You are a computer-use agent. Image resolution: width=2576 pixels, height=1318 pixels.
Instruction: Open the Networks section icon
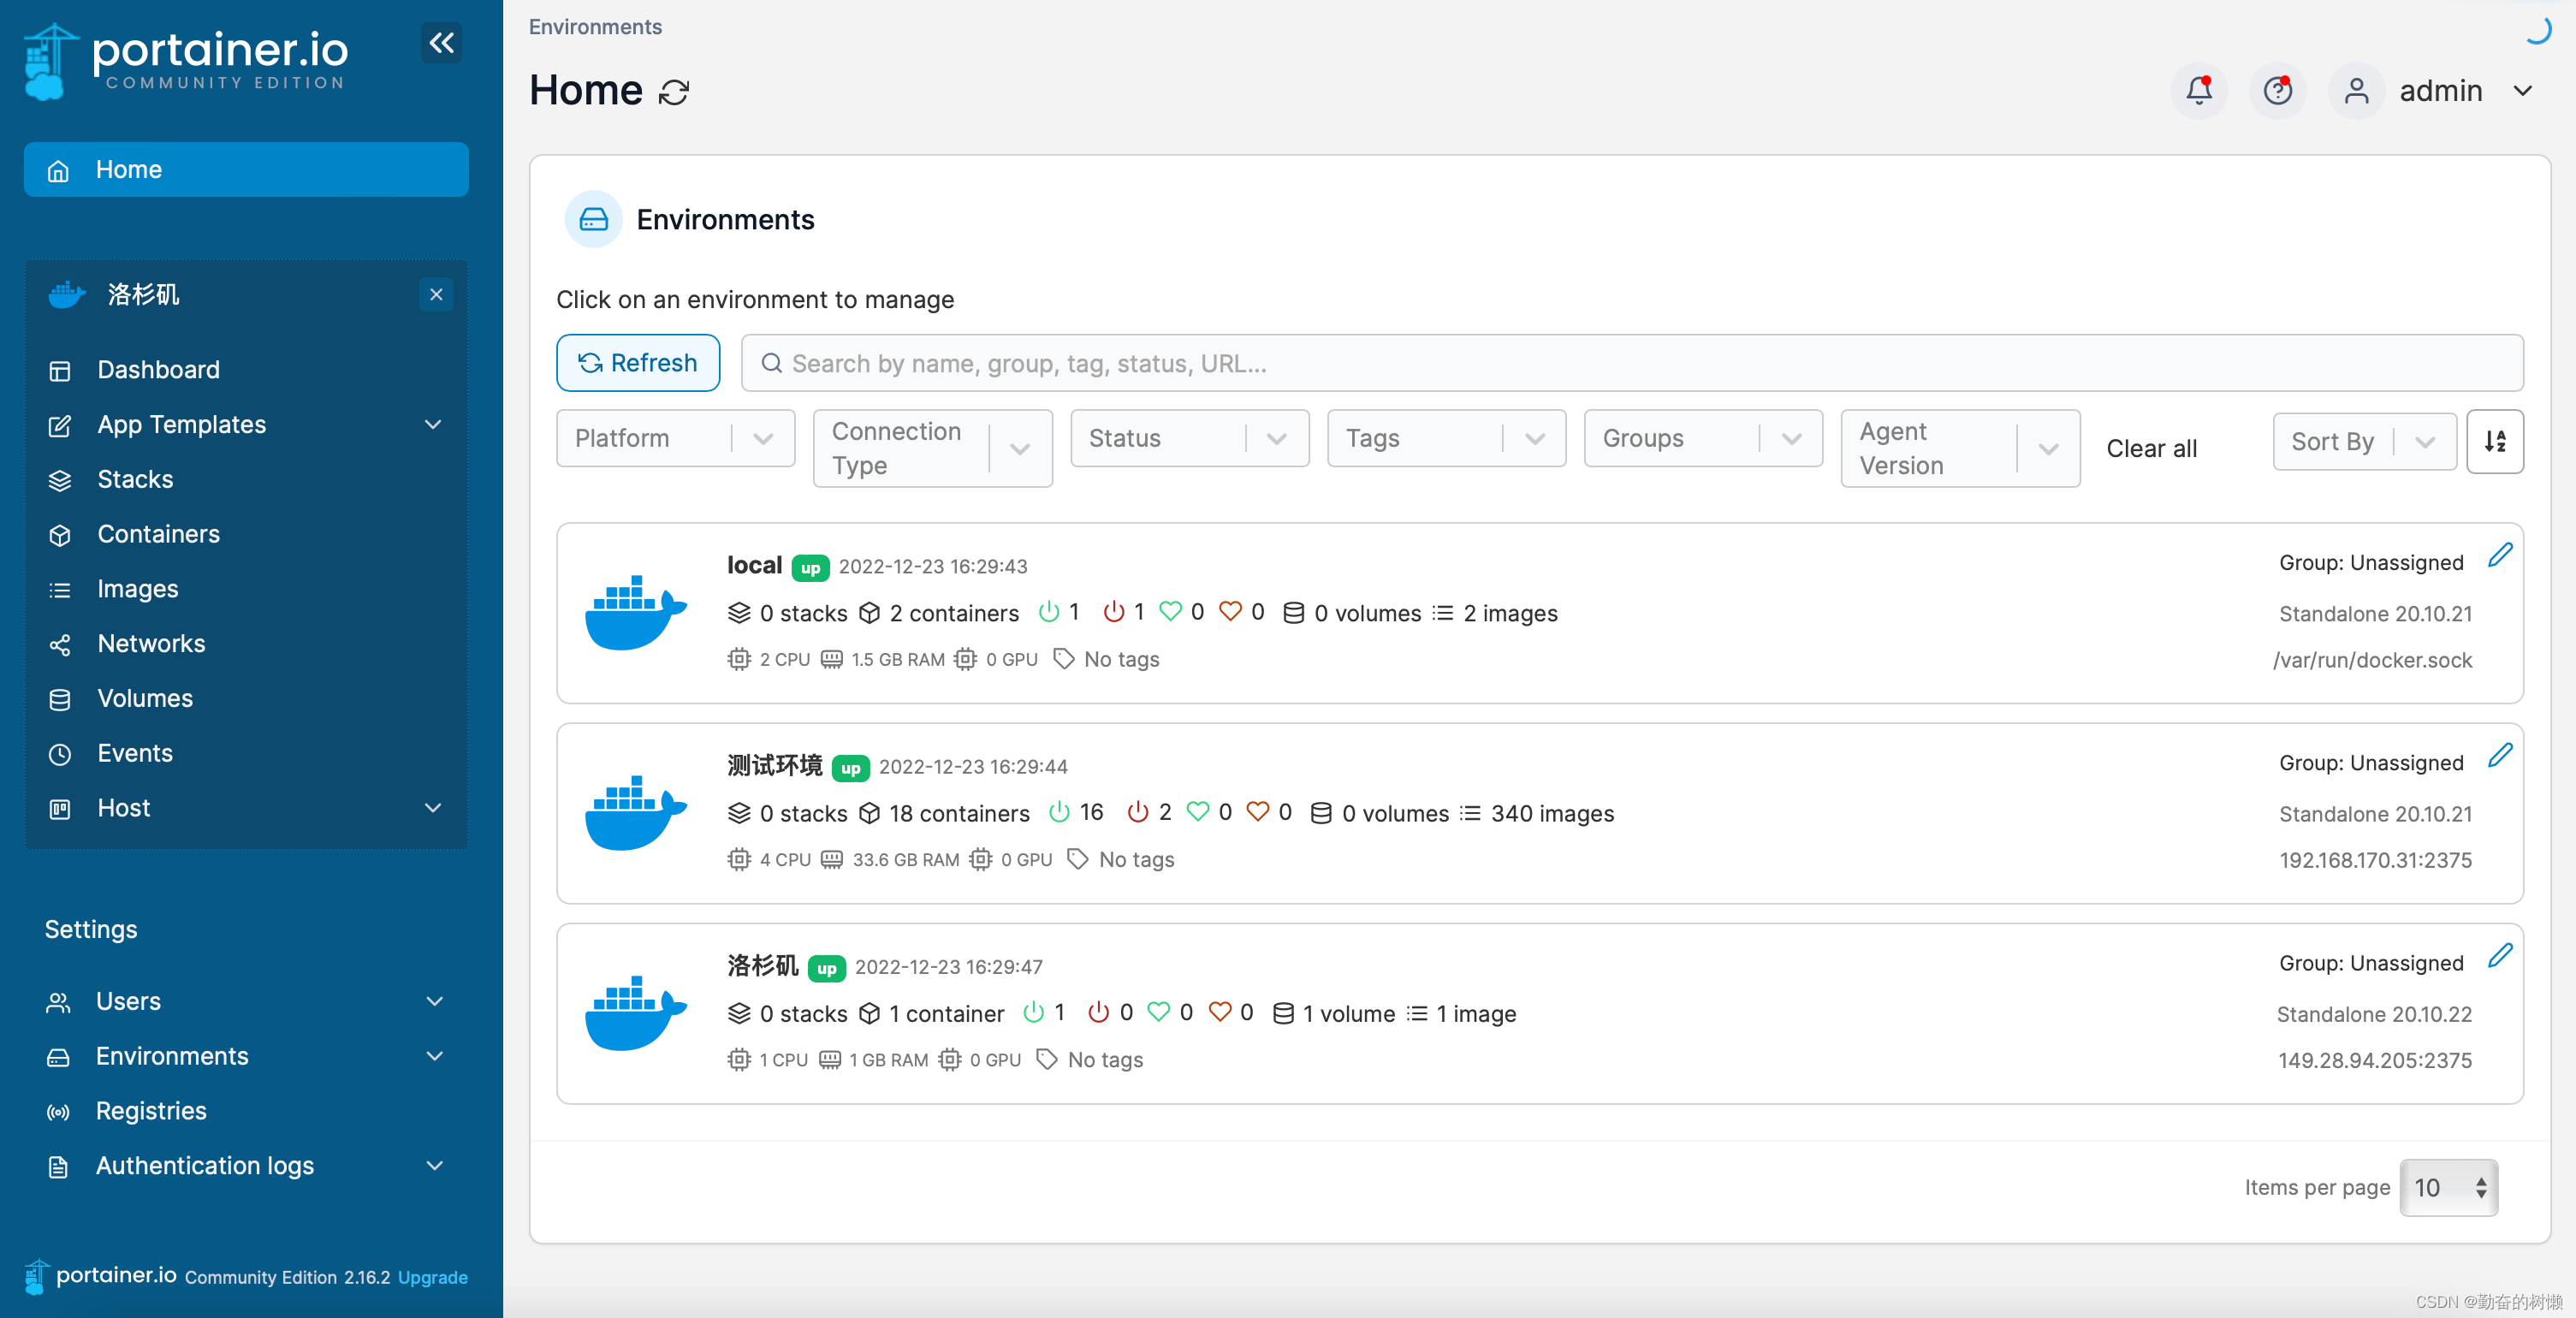coord(60,645)
